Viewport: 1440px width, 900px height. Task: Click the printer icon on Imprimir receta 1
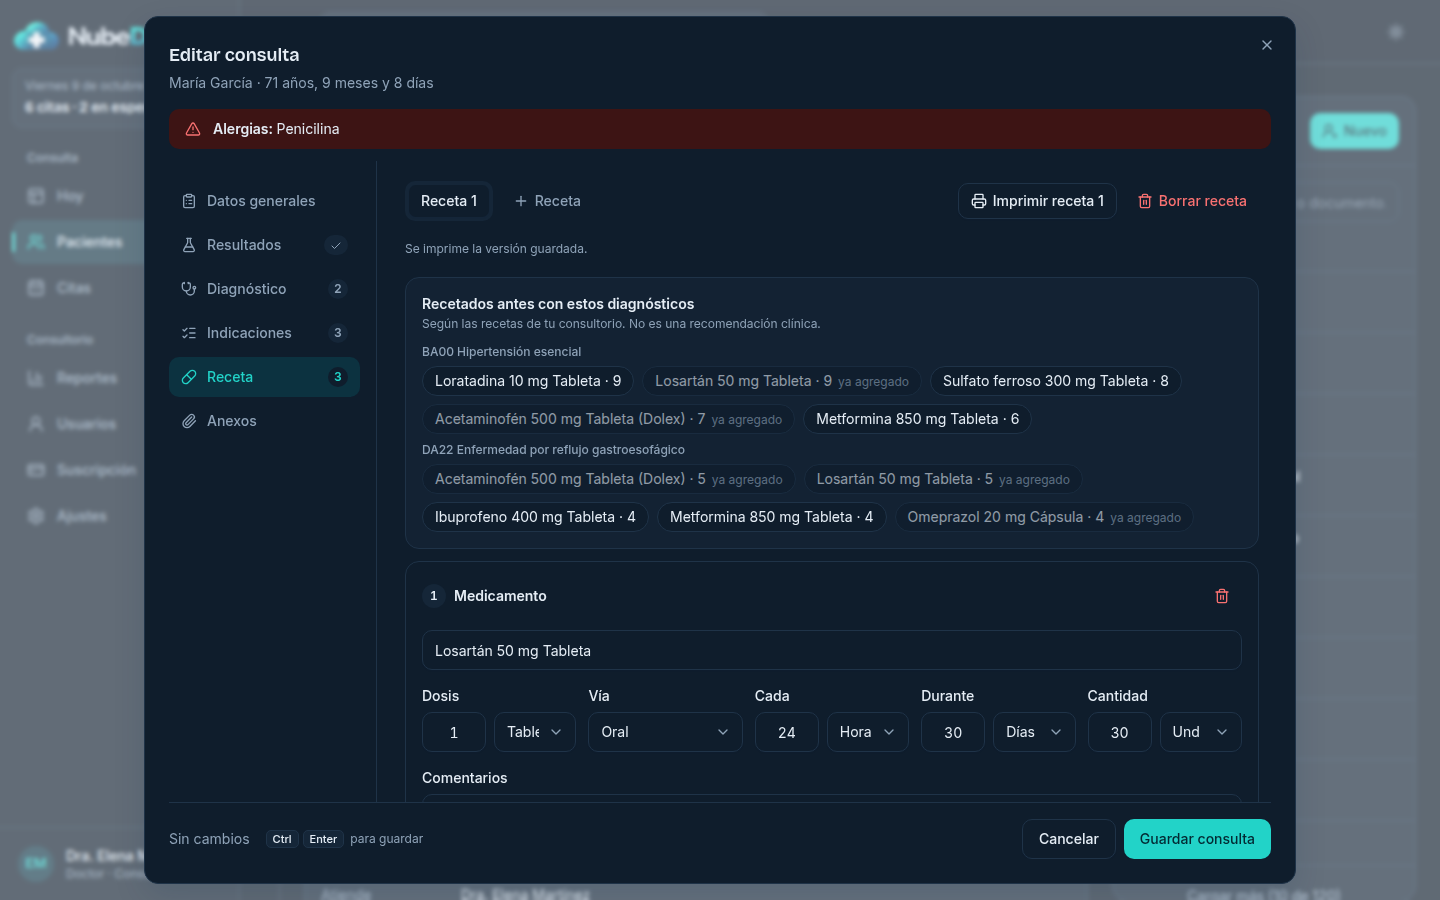(979, 201)
